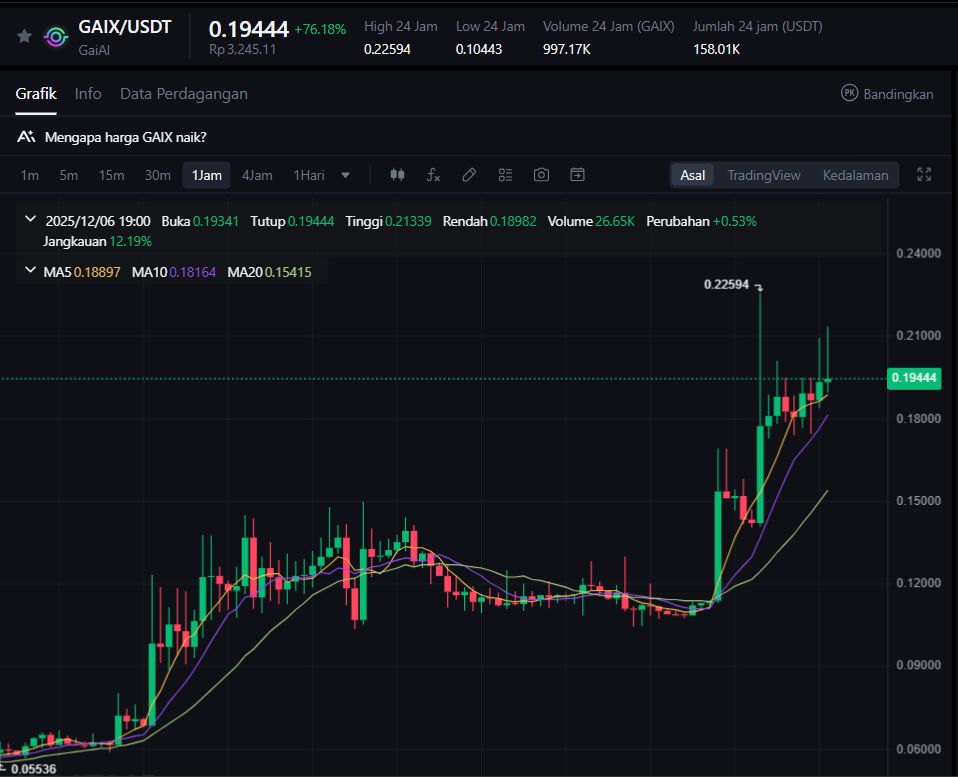Open the indicators fx menu

point(433,175)
